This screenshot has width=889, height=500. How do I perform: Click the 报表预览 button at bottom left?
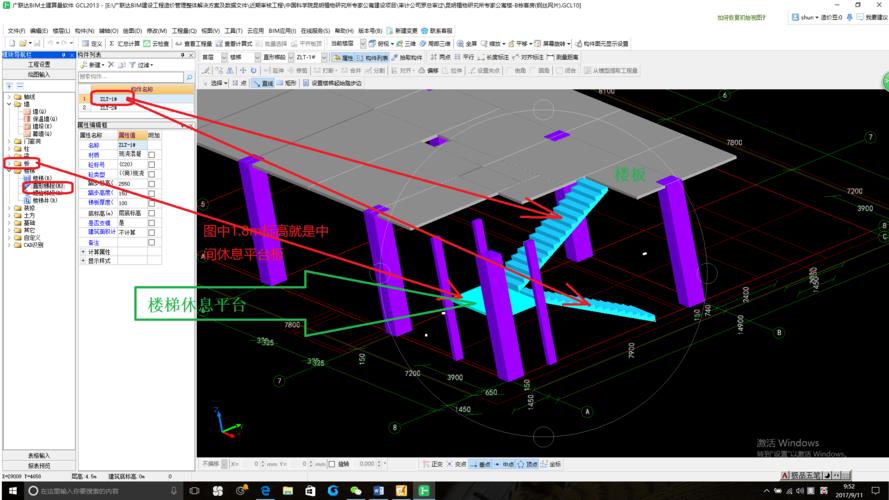pos(38,465)
